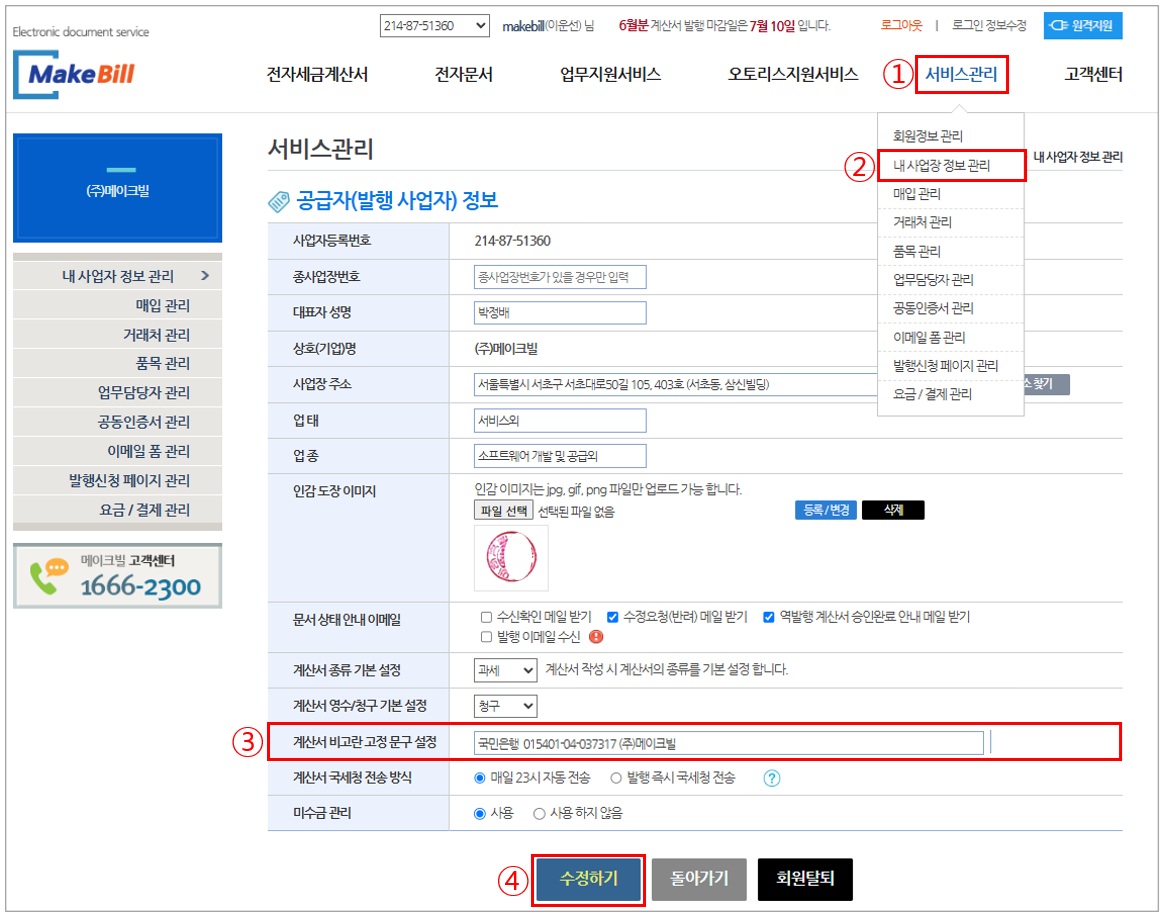
Task: Click the red warning icon beside 발행 이메일 수신
Action: (596, 637)
